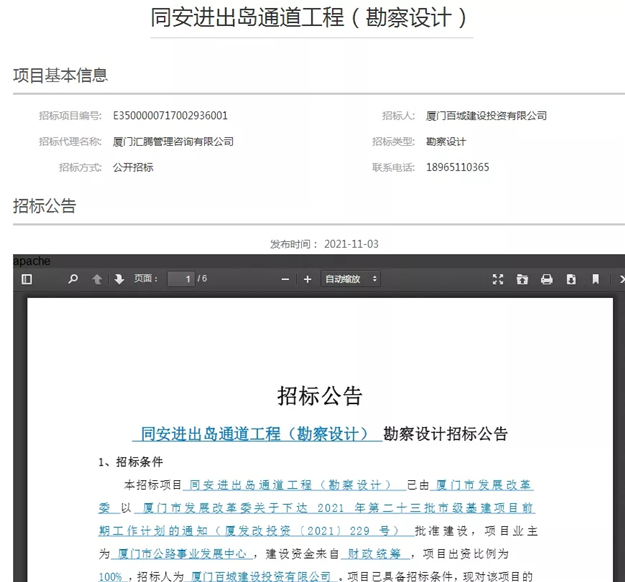This screenshot has height=582, width=625.
Task: Click the 项目基本信息 section heading
Action: click(x=60, y=75)
